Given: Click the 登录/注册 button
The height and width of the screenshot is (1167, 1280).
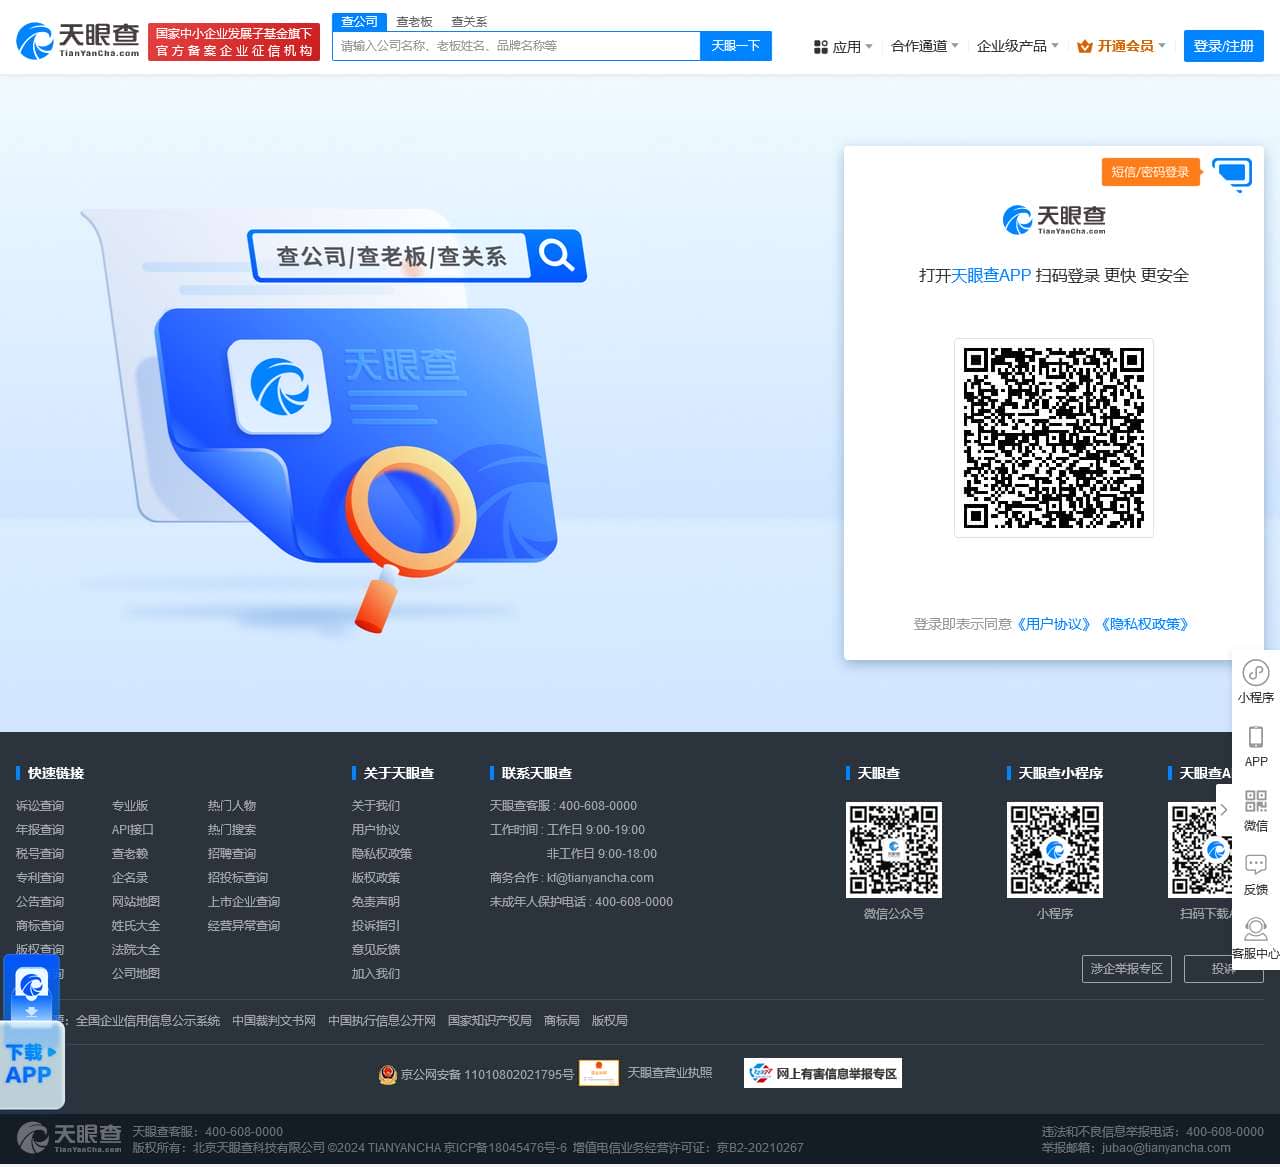Looking at the screenshot, I should click(1224, 46).
